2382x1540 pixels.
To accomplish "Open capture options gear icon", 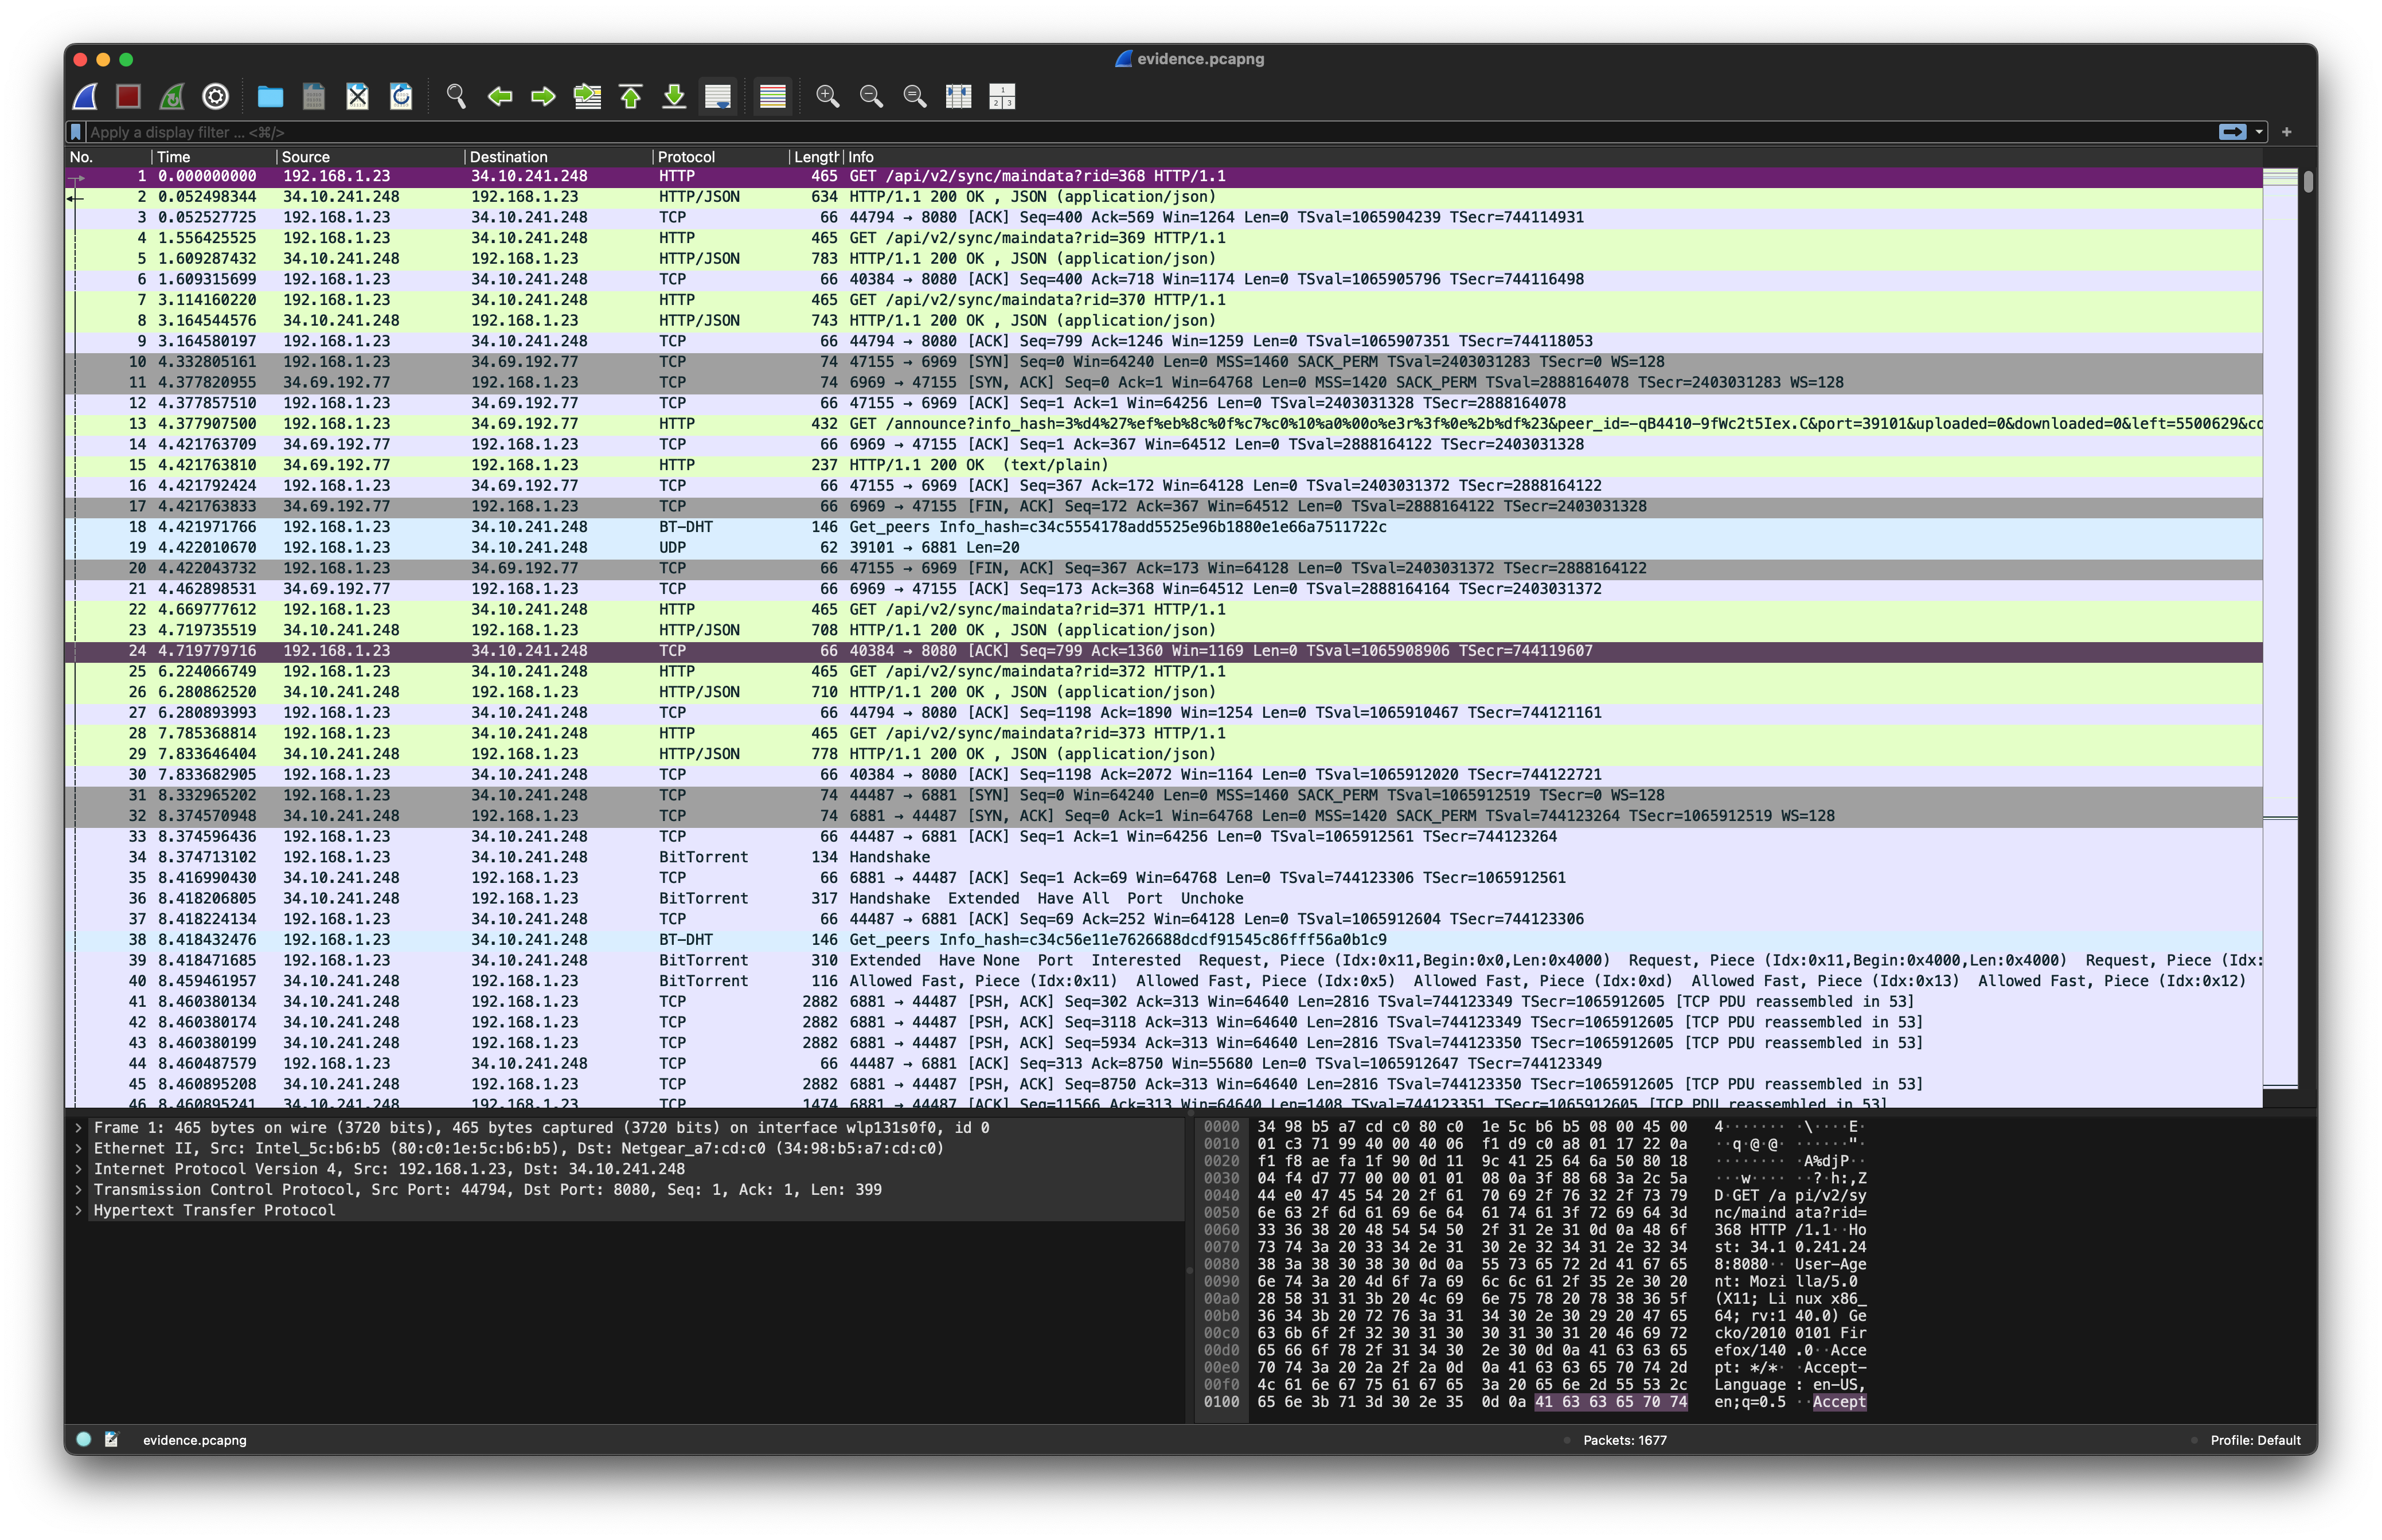I will point(215,96).
